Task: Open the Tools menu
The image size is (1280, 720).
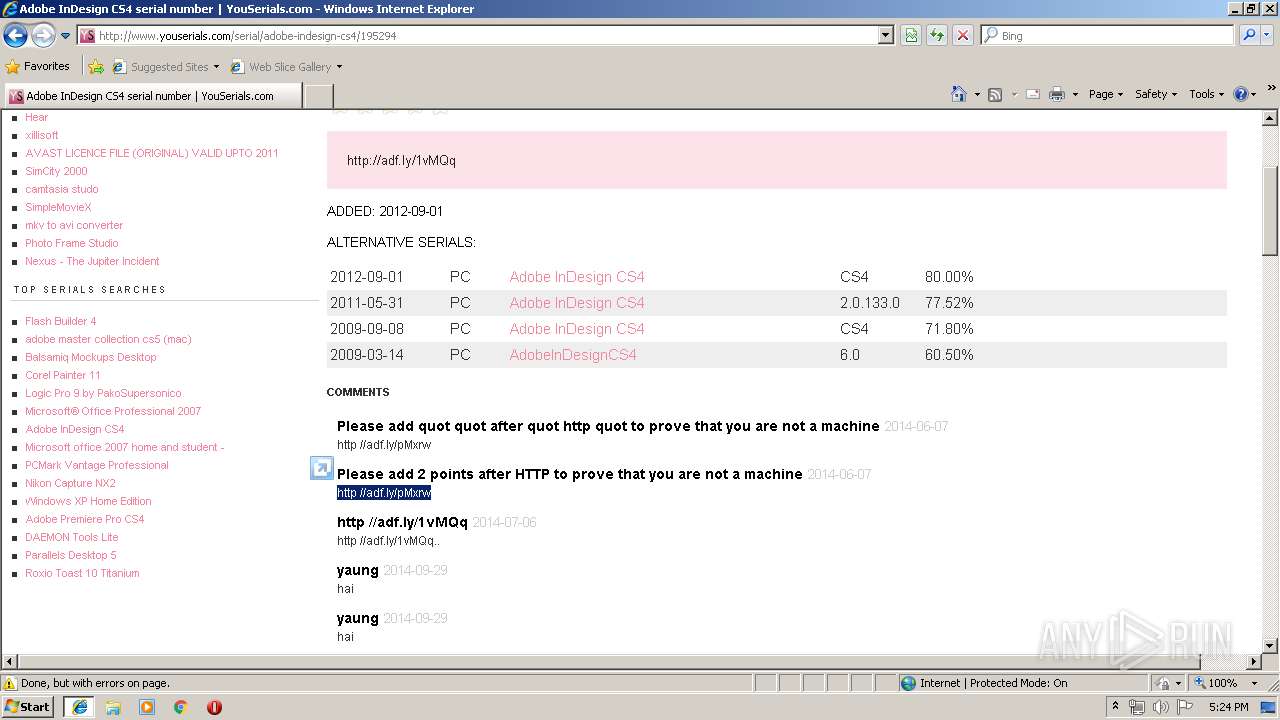Action: coord(1207,94)
